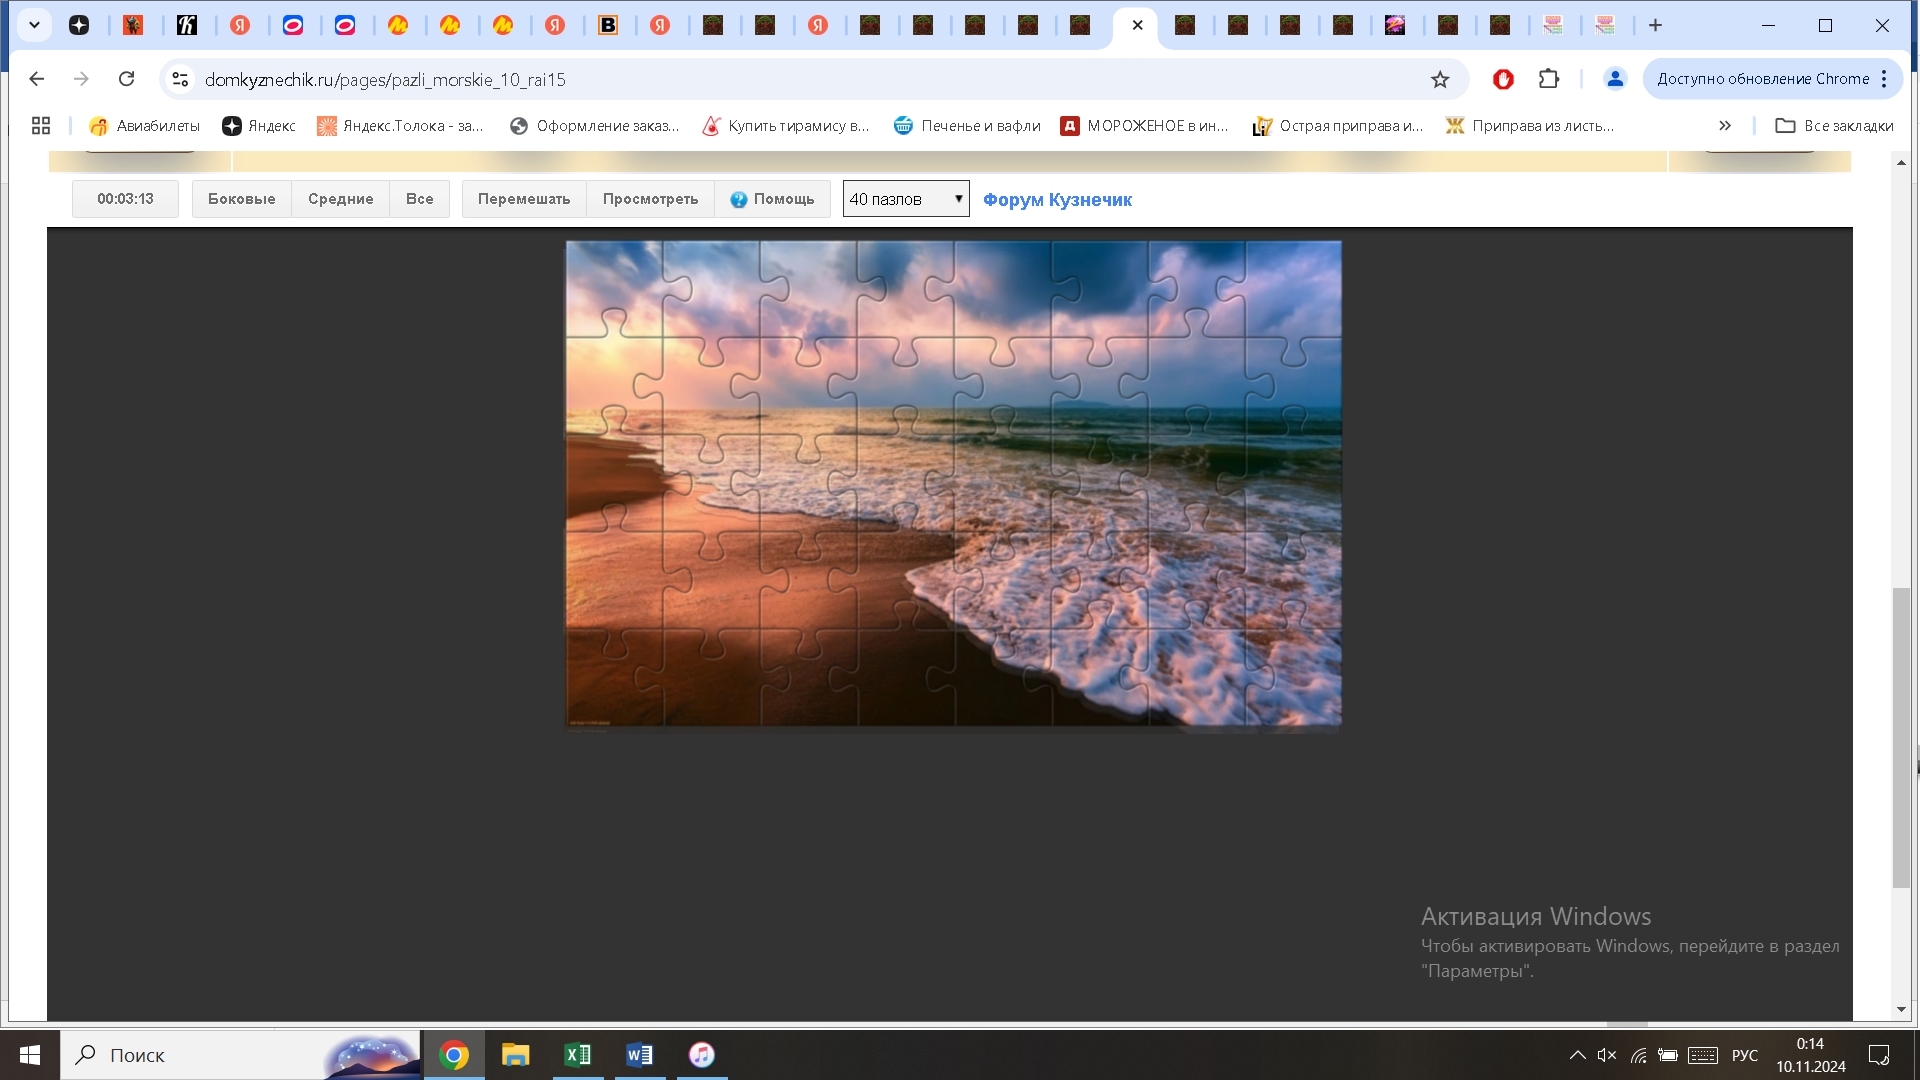Open the Windows Start menu
Image resolution: width=1920 pixels, height=1080 pixels.
tap(30, 1055)
